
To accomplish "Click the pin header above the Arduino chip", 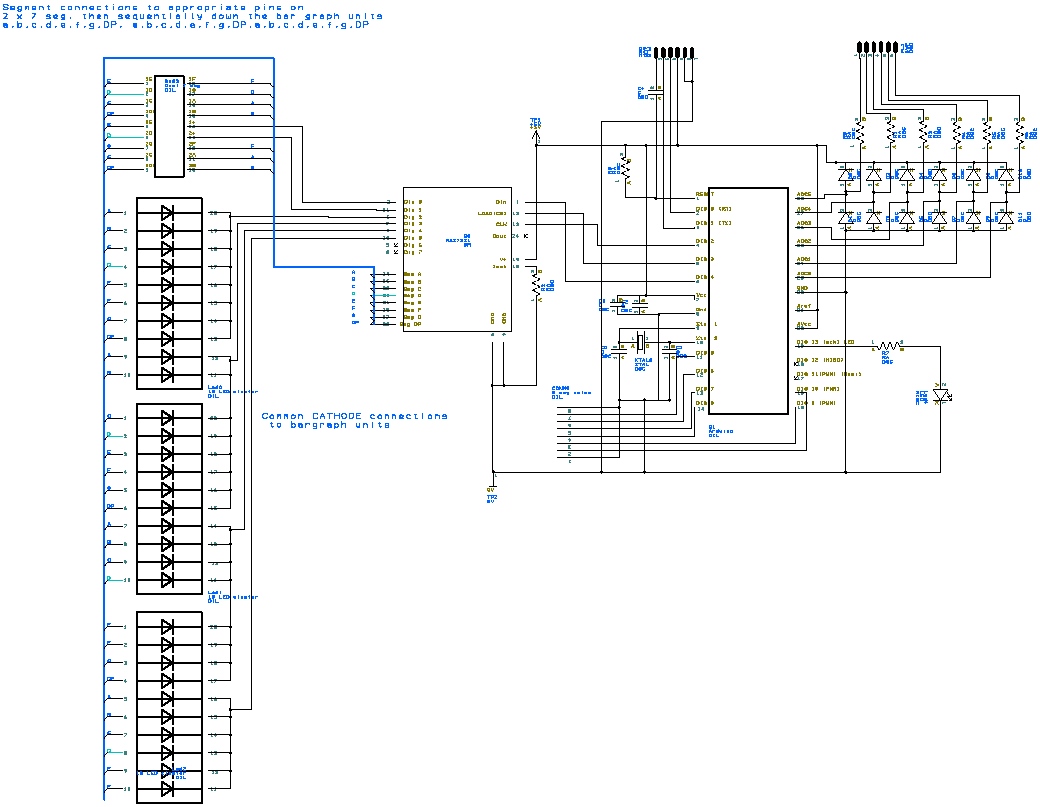I will tap(674, 52).
